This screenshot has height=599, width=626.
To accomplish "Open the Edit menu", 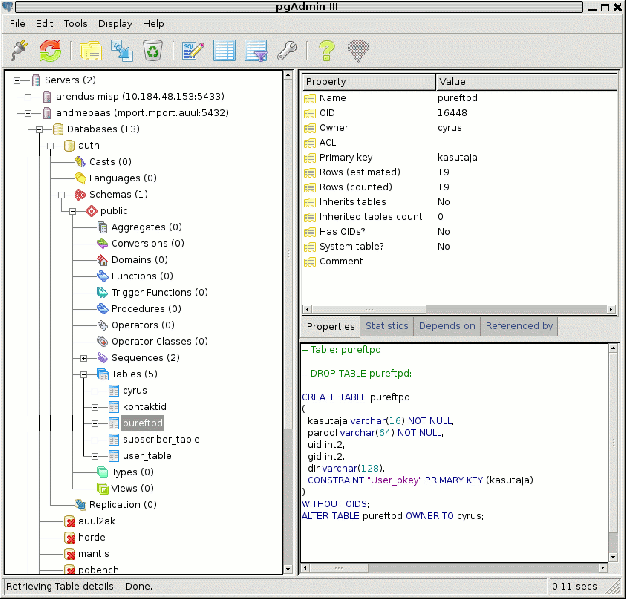I will (x=44, y=24).
